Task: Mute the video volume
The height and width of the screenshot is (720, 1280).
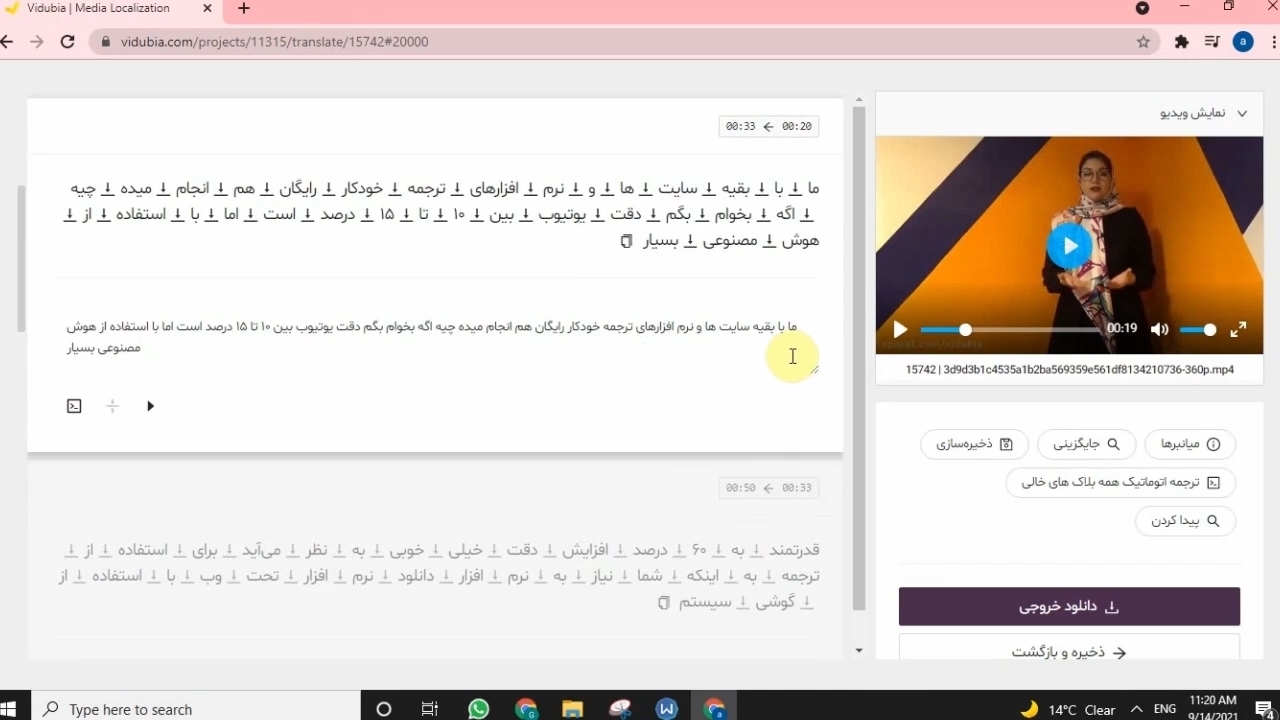Action: pos(1160,329)
